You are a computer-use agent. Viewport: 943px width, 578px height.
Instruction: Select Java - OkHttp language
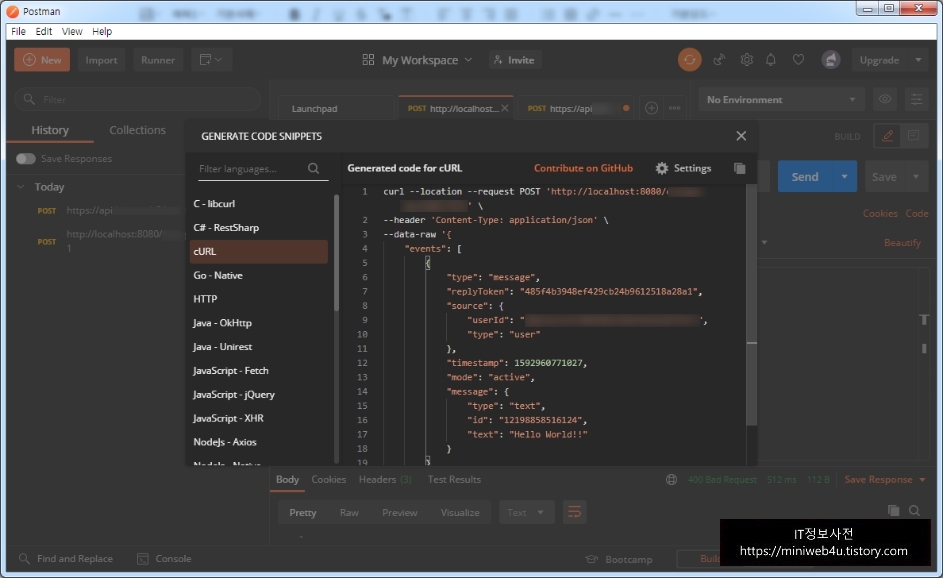pos(259,322)
